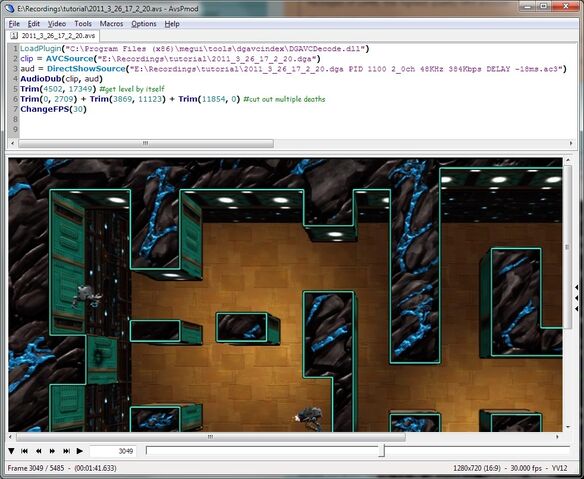
Task: Click the frame number input field
Action: point(112,451)
